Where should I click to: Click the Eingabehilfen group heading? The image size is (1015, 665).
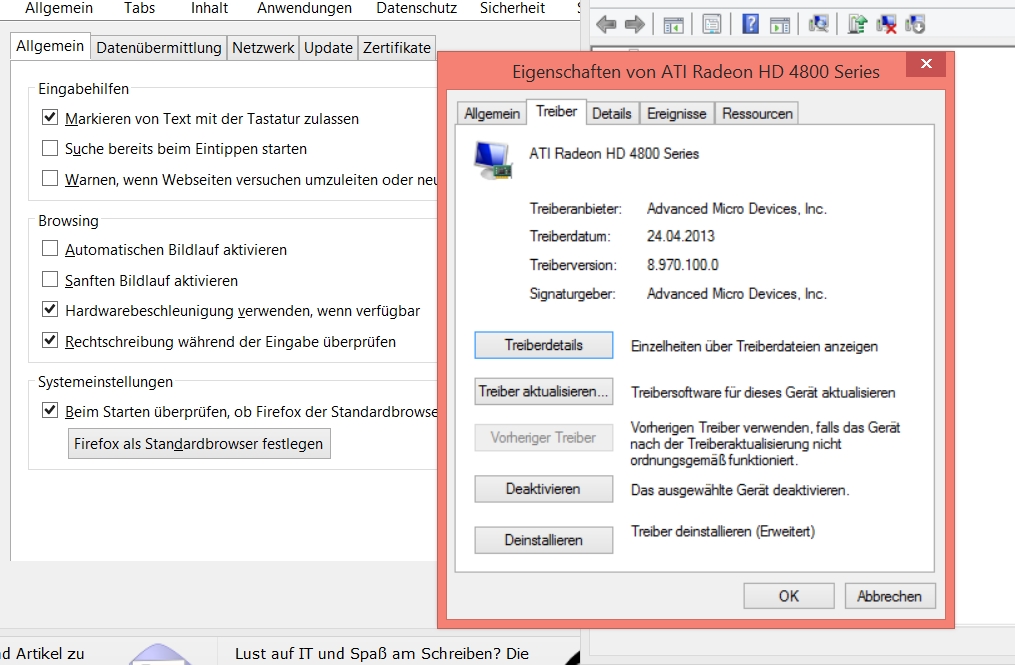(x=84, y=89)
